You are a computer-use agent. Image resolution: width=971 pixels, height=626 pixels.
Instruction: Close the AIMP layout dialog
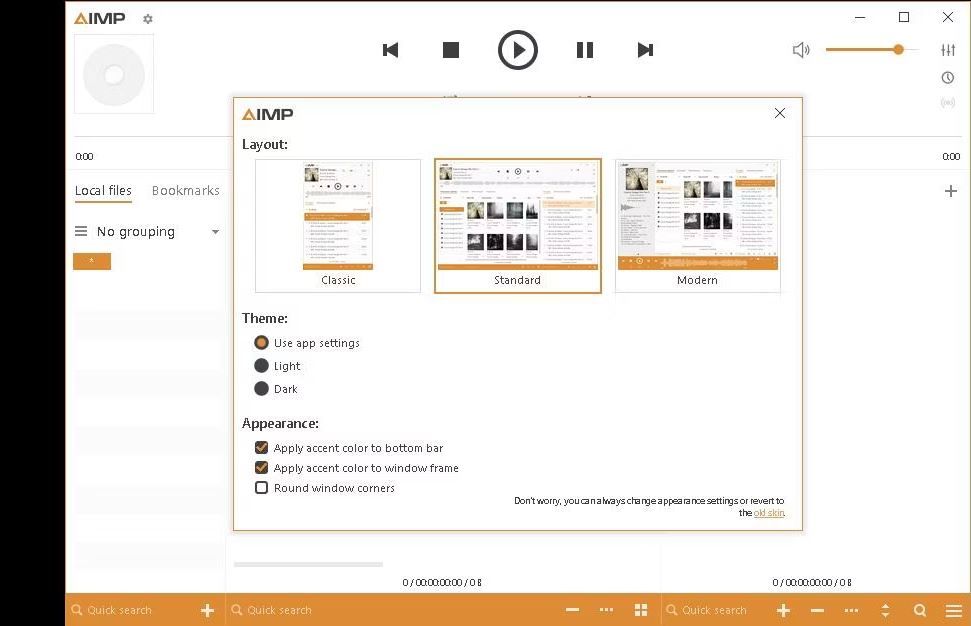click(780, 113)
